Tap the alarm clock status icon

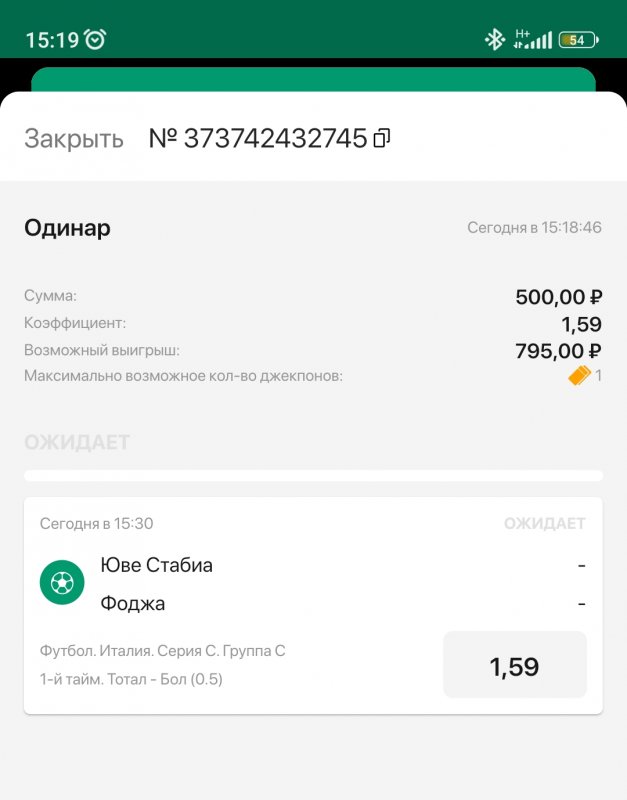[95, 40]
